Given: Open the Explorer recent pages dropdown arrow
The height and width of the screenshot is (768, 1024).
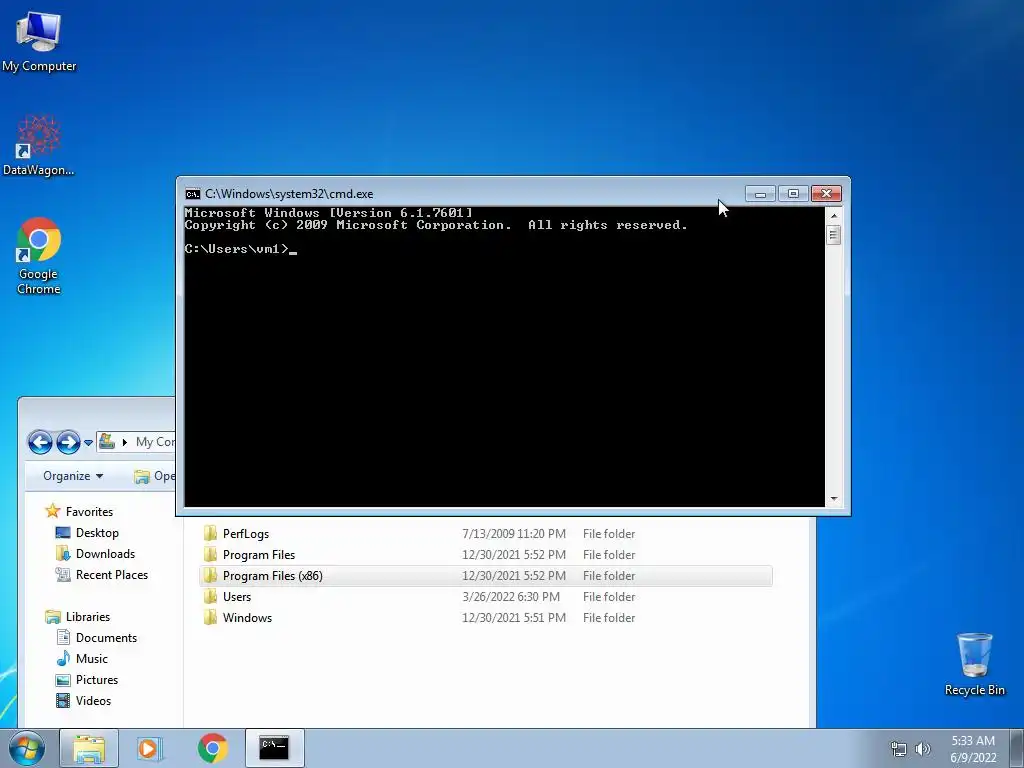Looking at the screenshot, I should click(88, 443).
